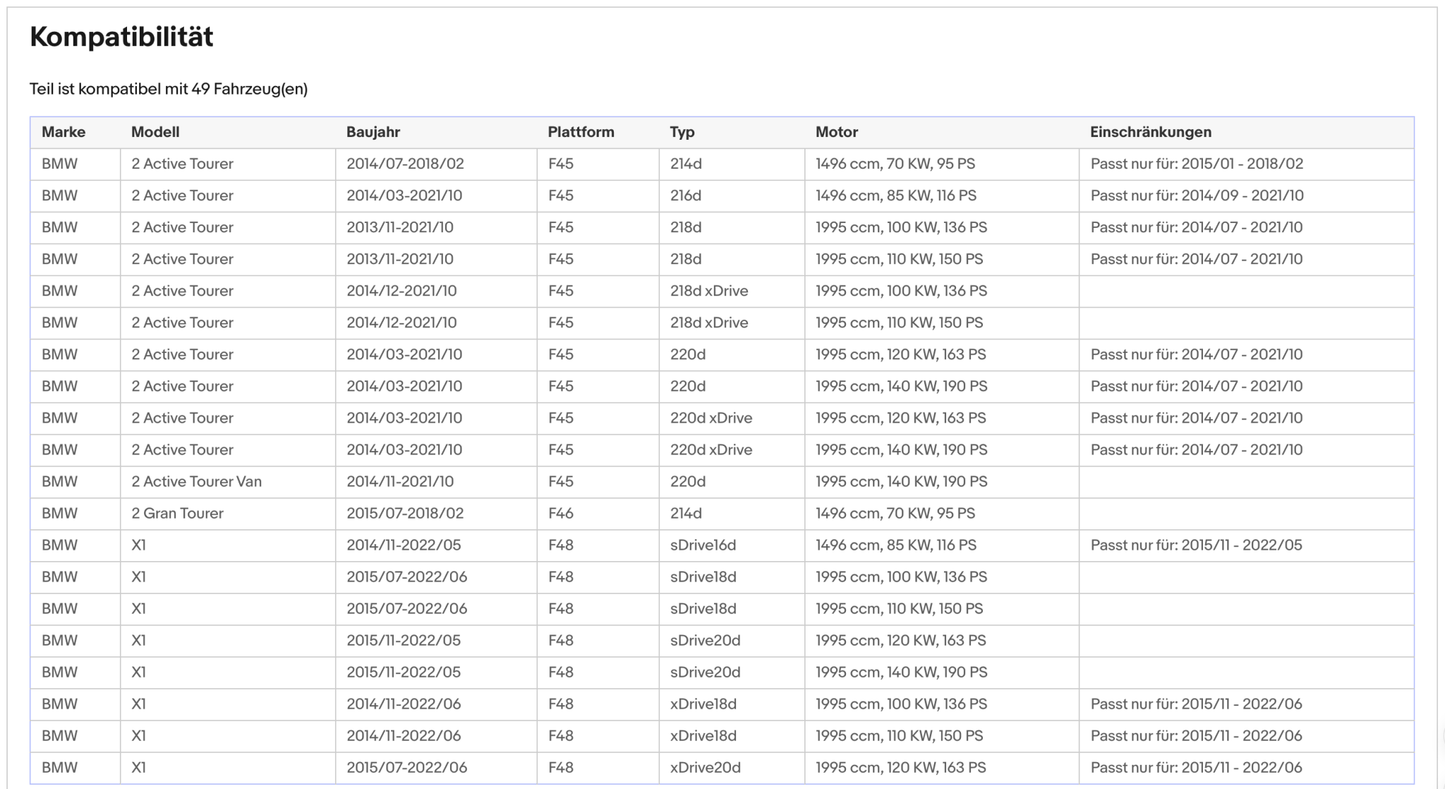Click restriction 'Passt nur für: 2014/09 - 2021/10'
Image resolution: width=1445 pixels, height=789 pixels.
[1197, 196]
